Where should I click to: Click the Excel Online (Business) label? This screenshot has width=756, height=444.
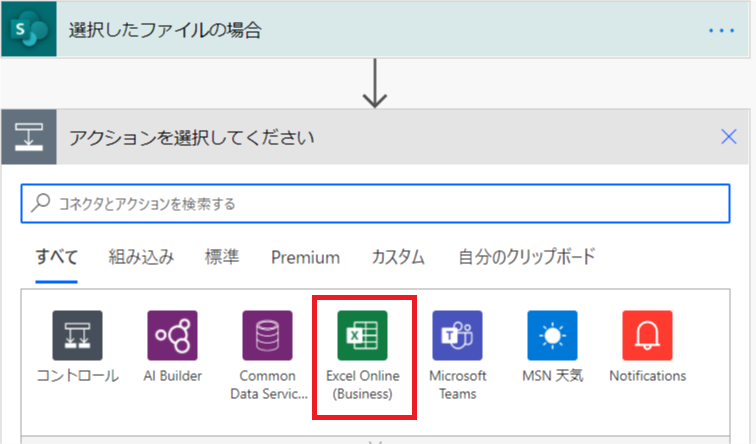(363, 385)
